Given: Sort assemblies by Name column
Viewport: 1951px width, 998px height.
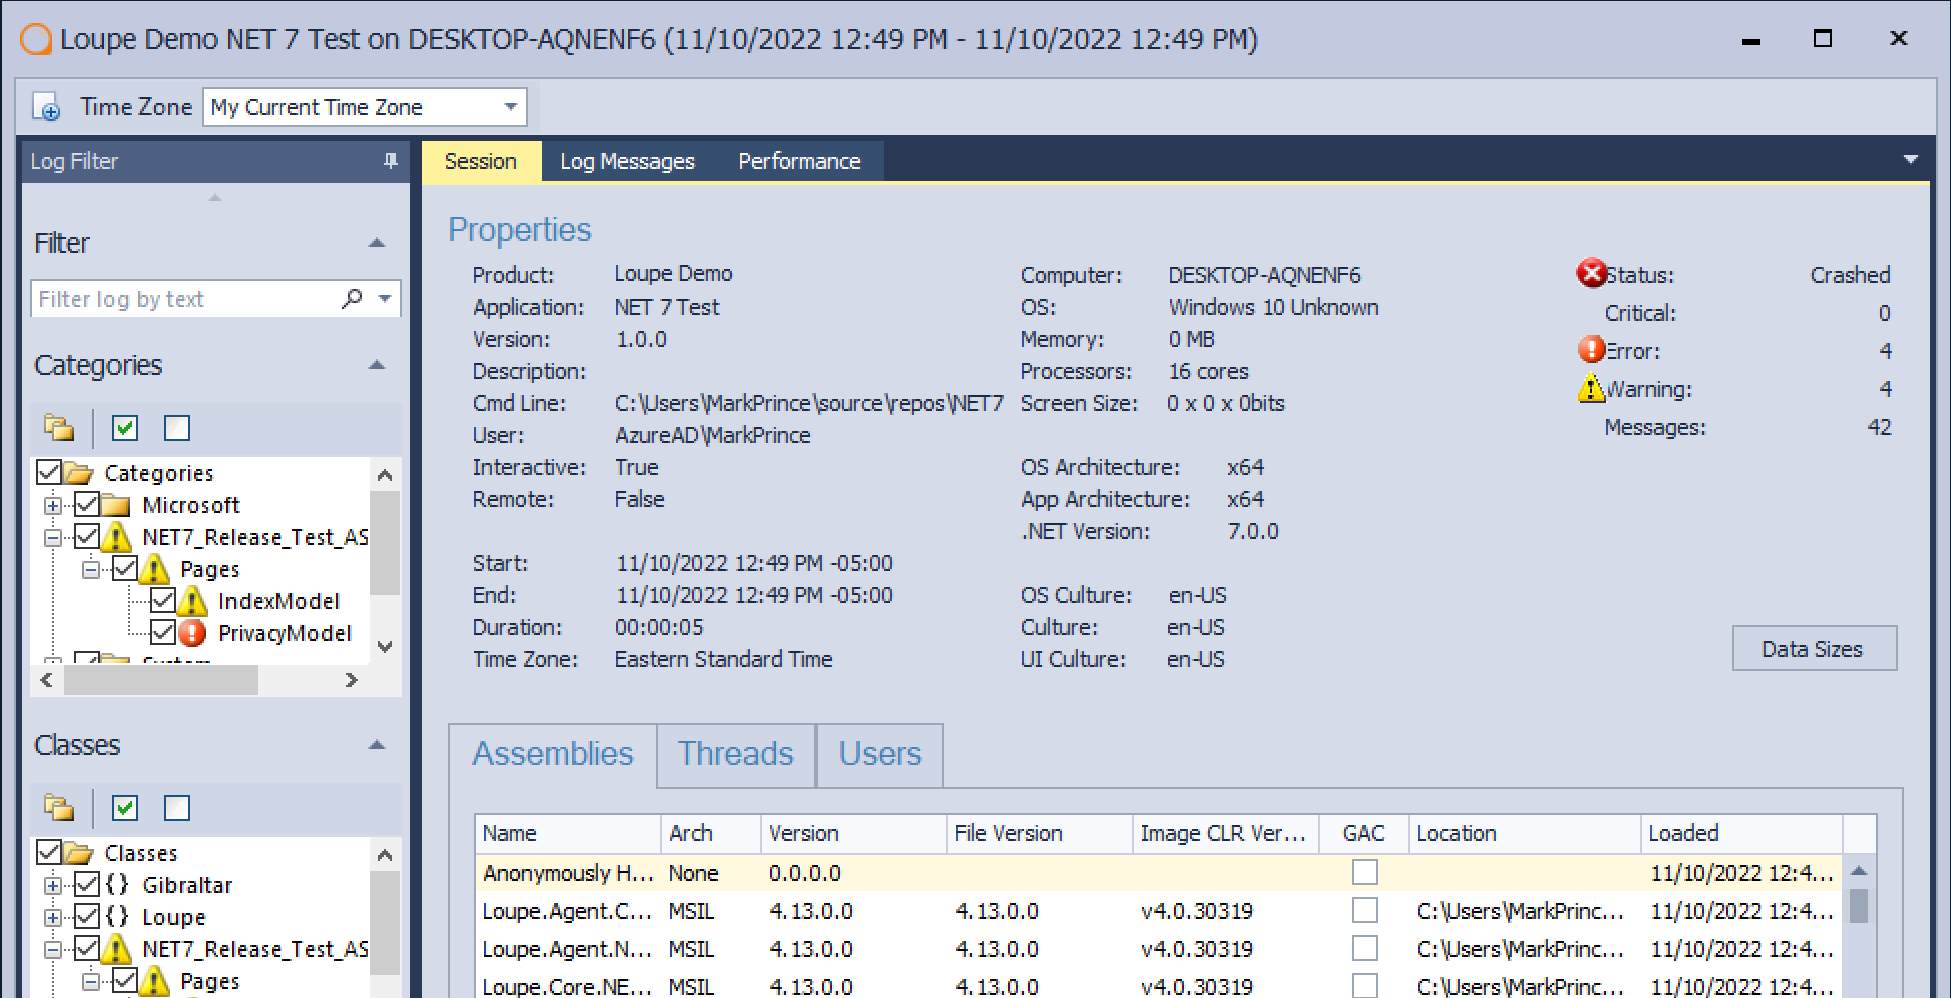Looking at the screenshot, I should 567,833.
